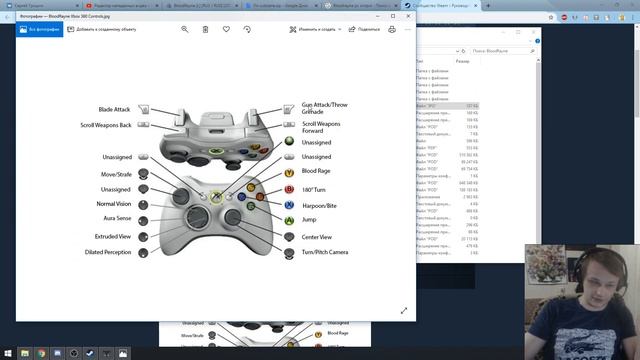Image resolution: width=640 pixels, height=360 pixels.
Task: Click the webcam overlay video
Action: click(x=582, y=302)
